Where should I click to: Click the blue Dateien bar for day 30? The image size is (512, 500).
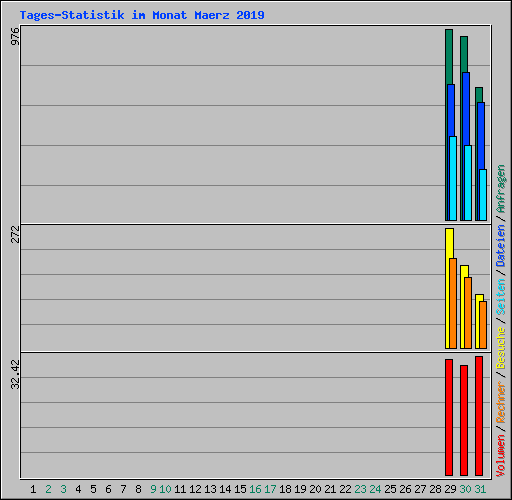(x=466, y=108)
